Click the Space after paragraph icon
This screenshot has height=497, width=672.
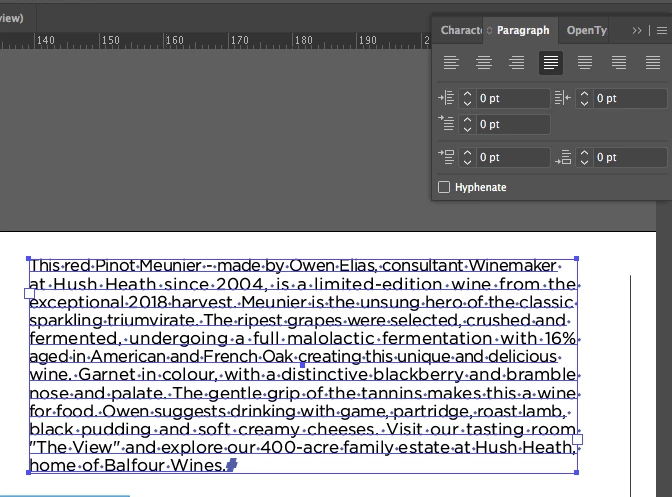pos(563,157)
